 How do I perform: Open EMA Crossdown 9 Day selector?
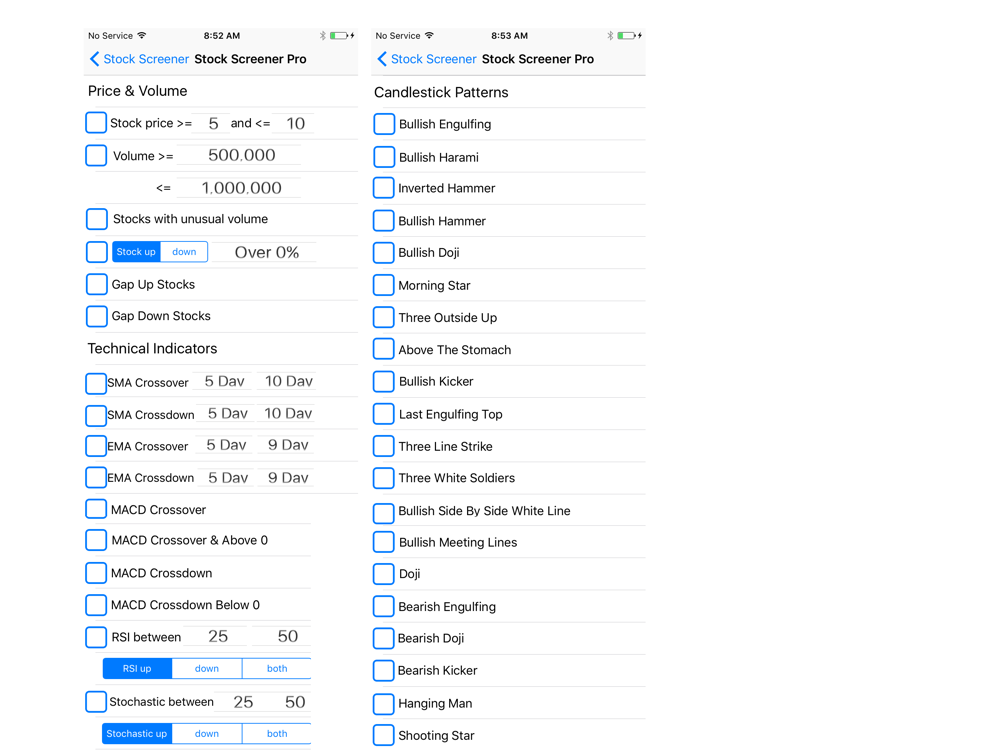(288, 478)
